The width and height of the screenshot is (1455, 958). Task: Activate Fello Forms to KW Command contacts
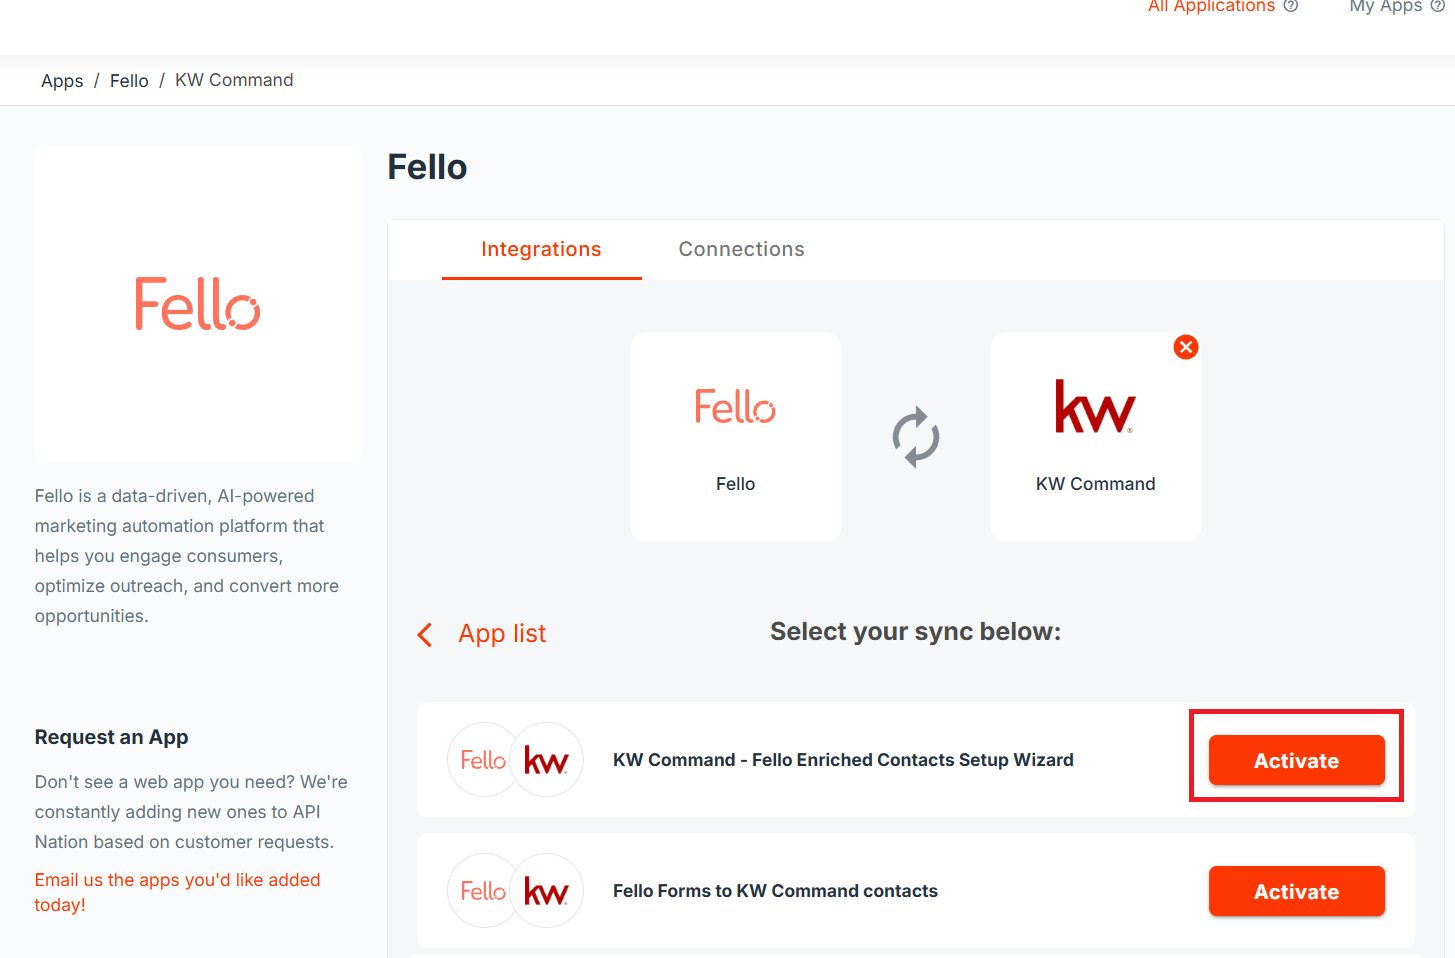tap(1296, 892)
